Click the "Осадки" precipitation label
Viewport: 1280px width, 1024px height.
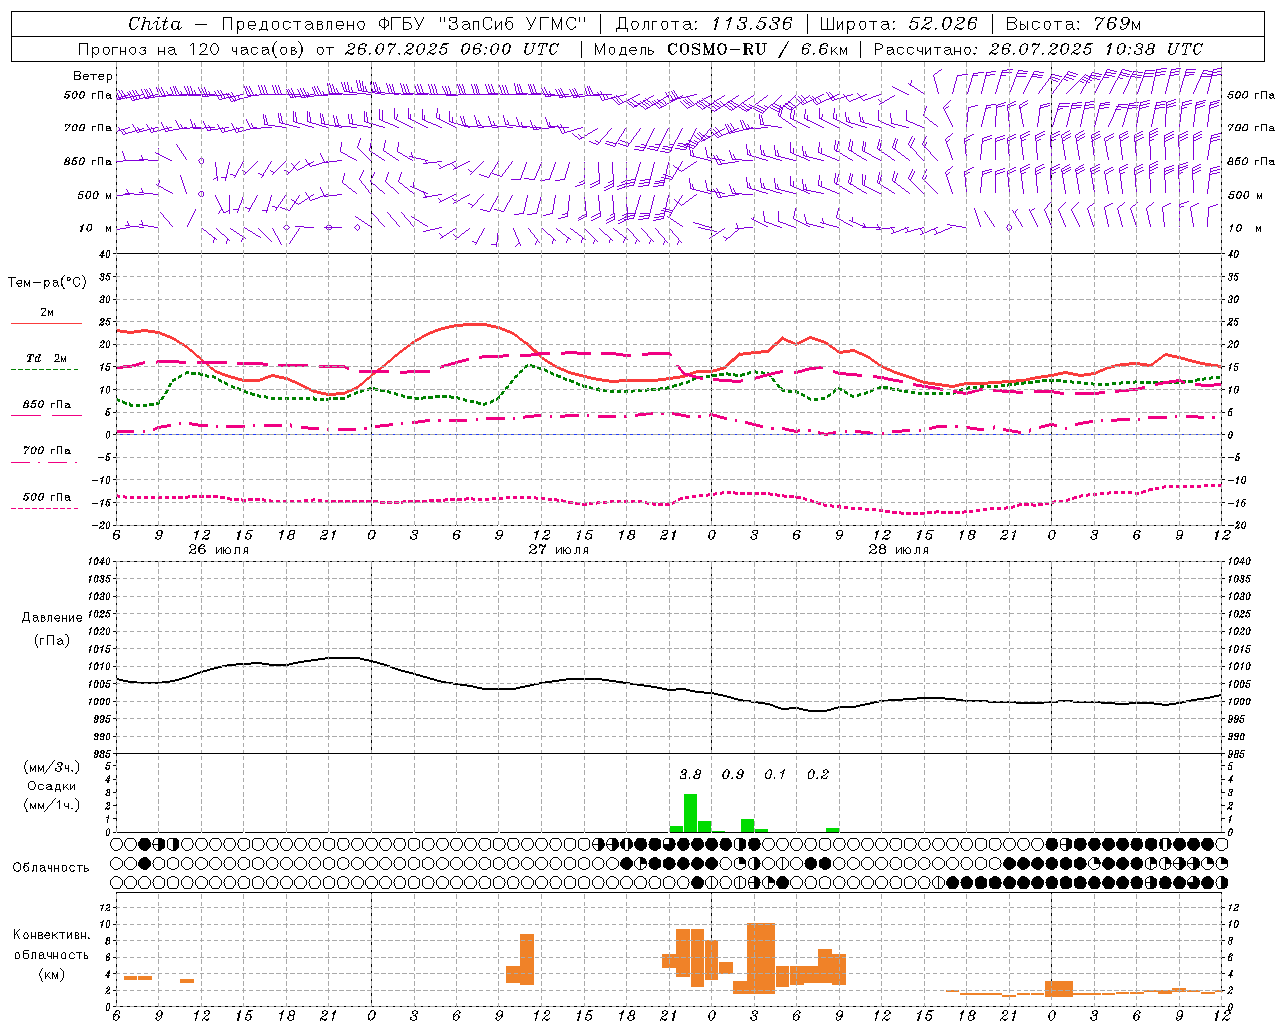(52, 786)
